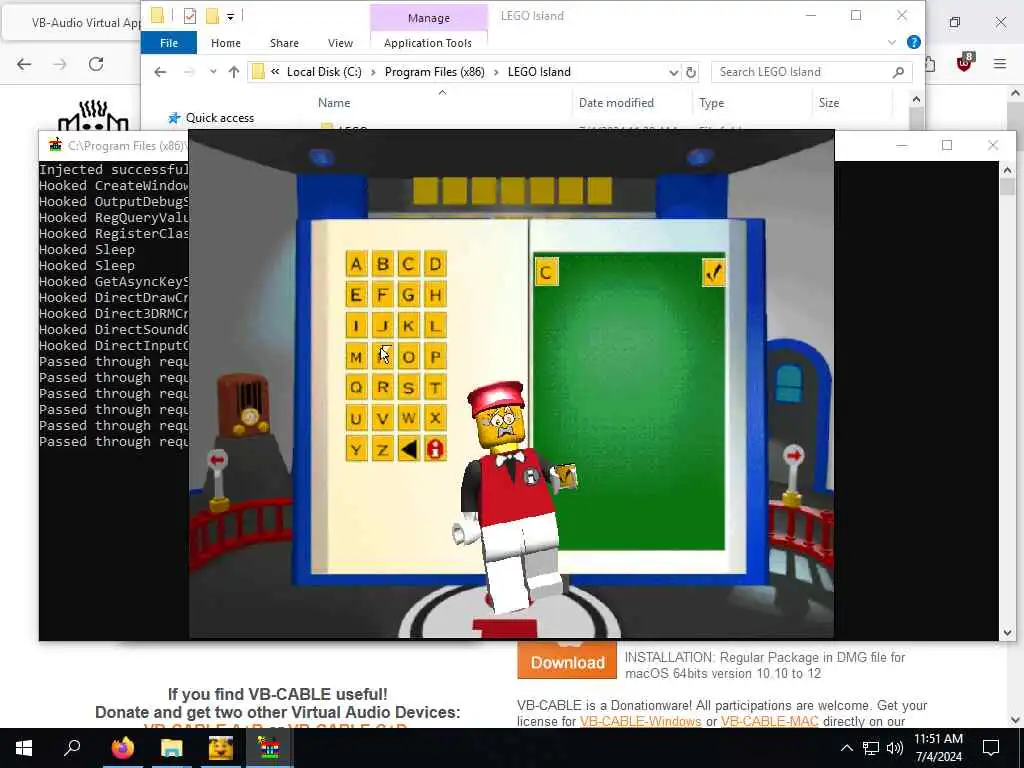Click the orange Download button

pyautogui.click(x=567, y=662)
